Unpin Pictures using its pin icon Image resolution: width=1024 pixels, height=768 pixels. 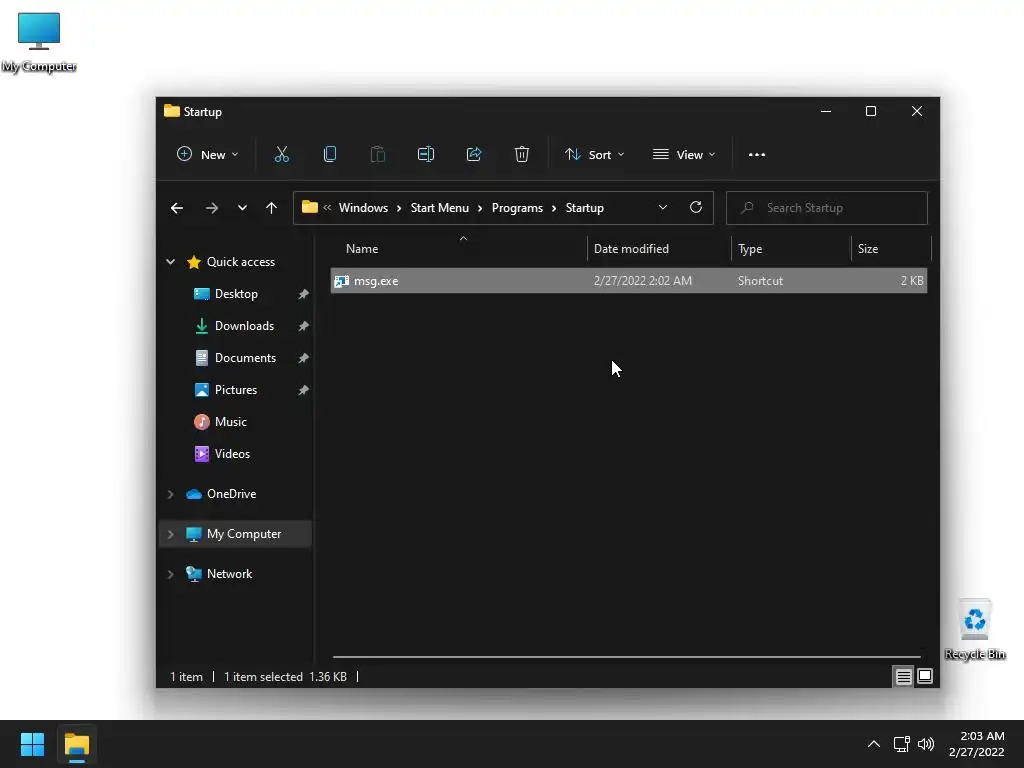(303, 391)
